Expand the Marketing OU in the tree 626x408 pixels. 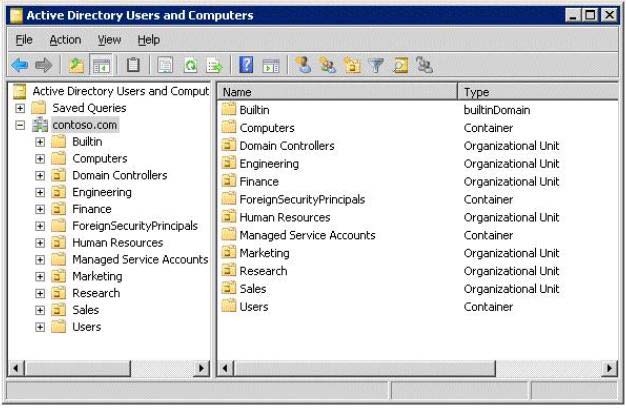click(40, 277)
